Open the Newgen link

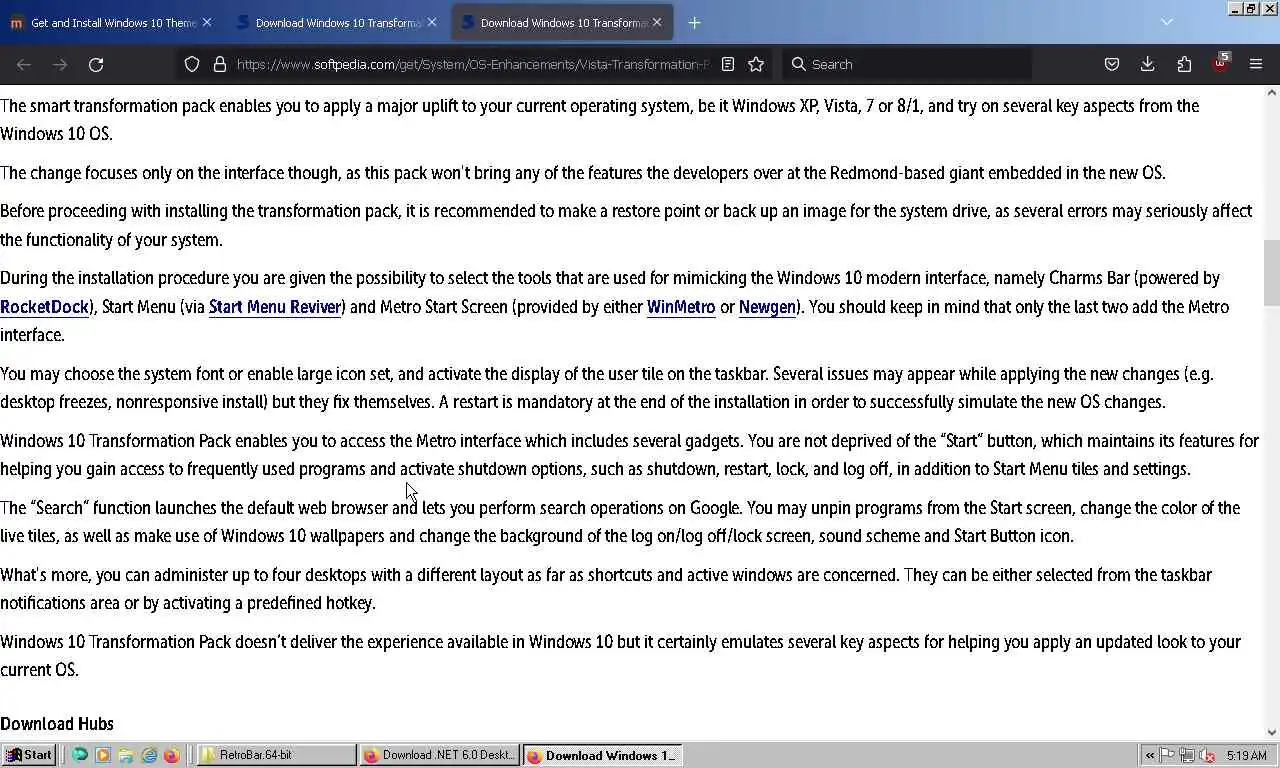(x=767, y=307)
